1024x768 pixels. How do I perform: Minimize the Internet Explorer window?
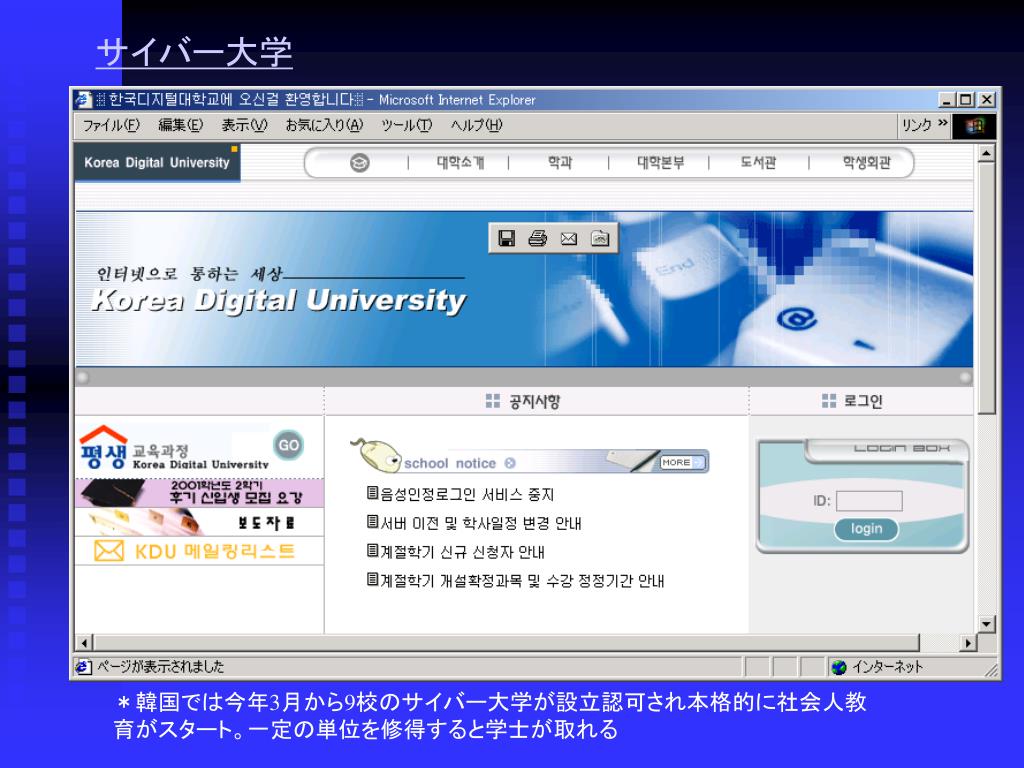point(947,100)
